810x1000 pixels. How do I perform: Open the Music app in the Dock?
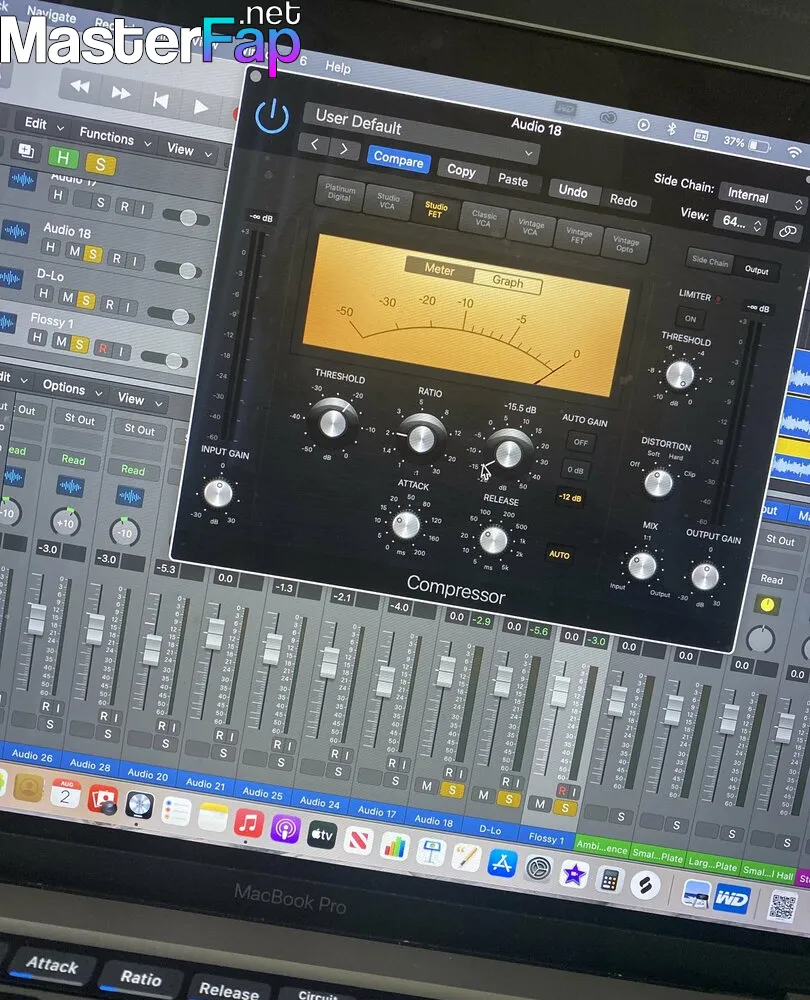click(249, 824)
